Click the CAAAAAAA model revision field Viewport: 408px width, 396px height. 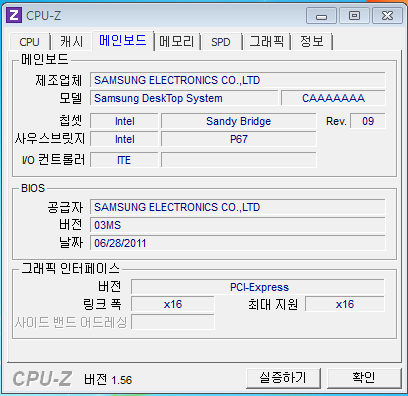pyautogui.click(x=333, y=98)
